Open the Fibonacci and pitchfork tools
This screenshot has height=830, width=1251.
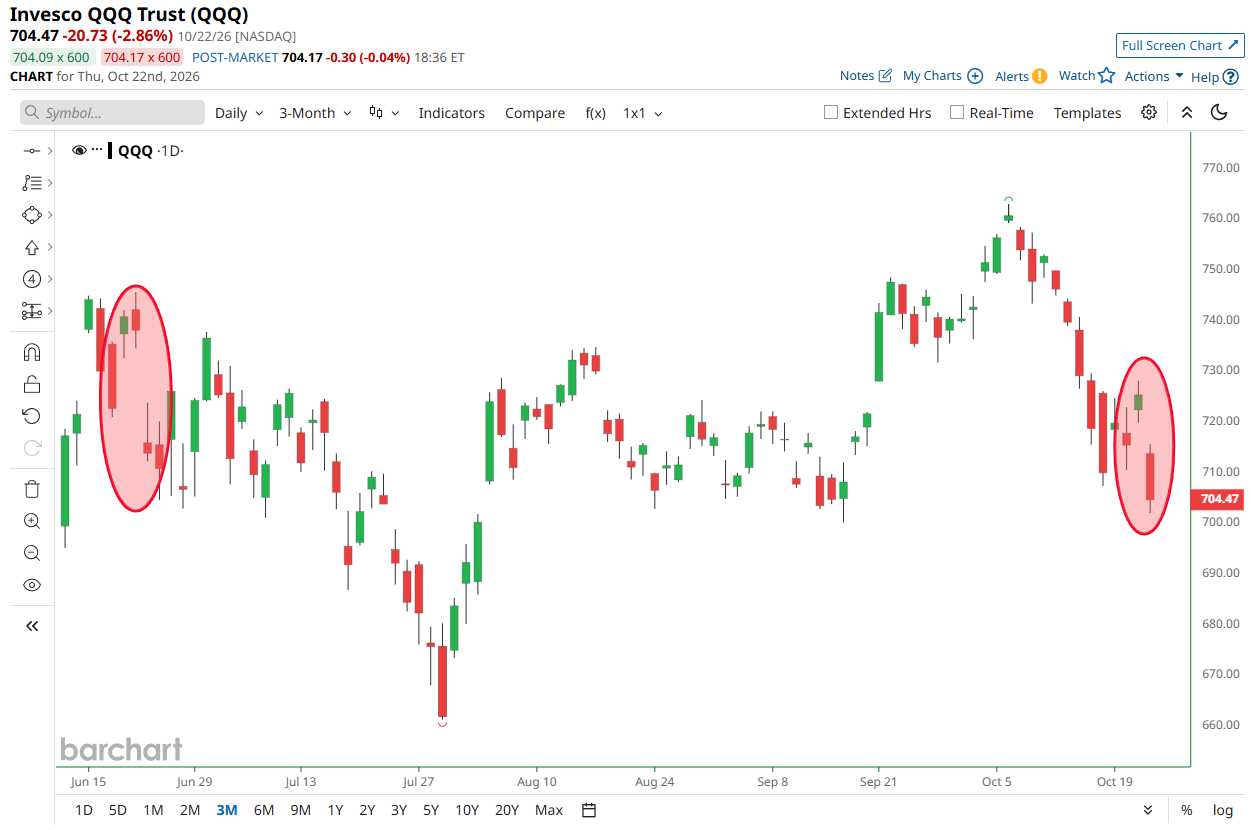click(x=31, y=183)
